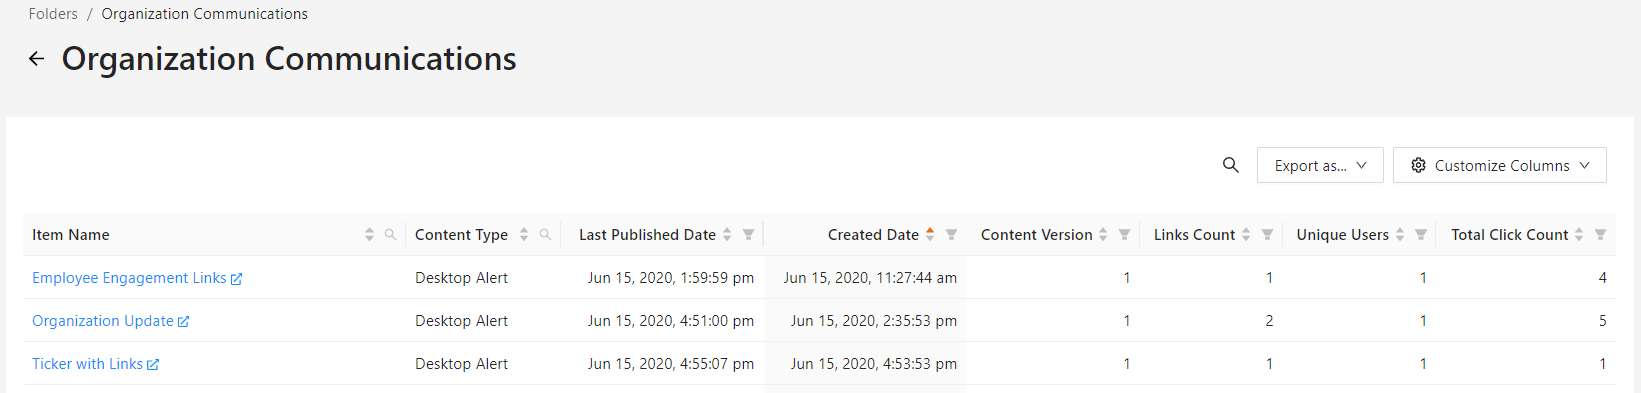The image size is (1641, 393).
Task: Select 'Jun 15, 2020, 4:51:00 pm' cell
Action: click(671, 321)
